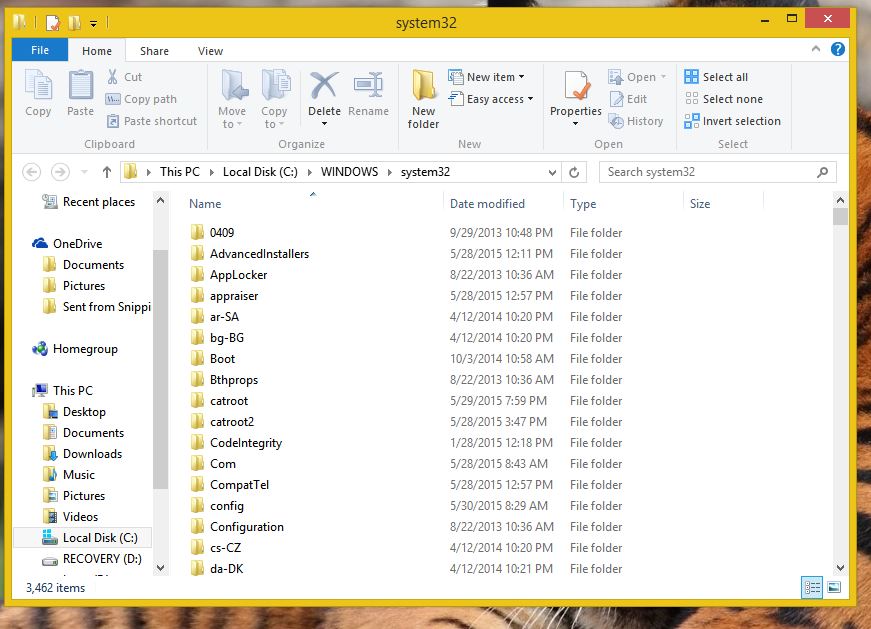Click the Edit icon in Open group
Viewport: 871px width, 629px height.
click(x=617, y=99)
